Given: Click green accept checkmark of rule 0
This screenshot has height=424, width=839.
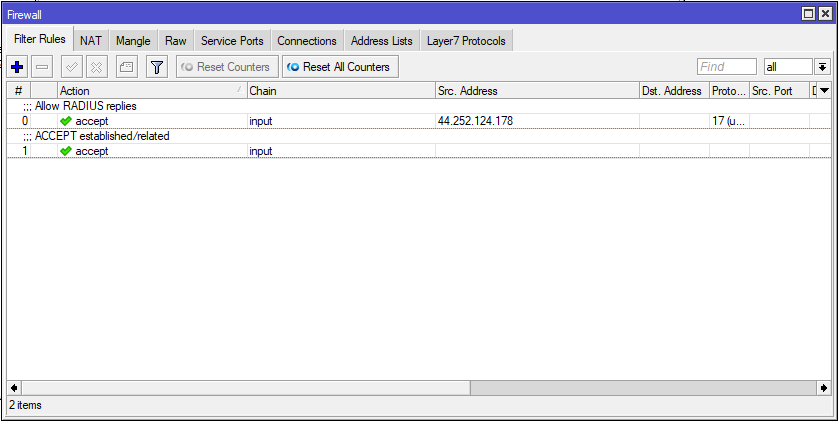Looking at the screenshot, I should [x=66, y=121].
